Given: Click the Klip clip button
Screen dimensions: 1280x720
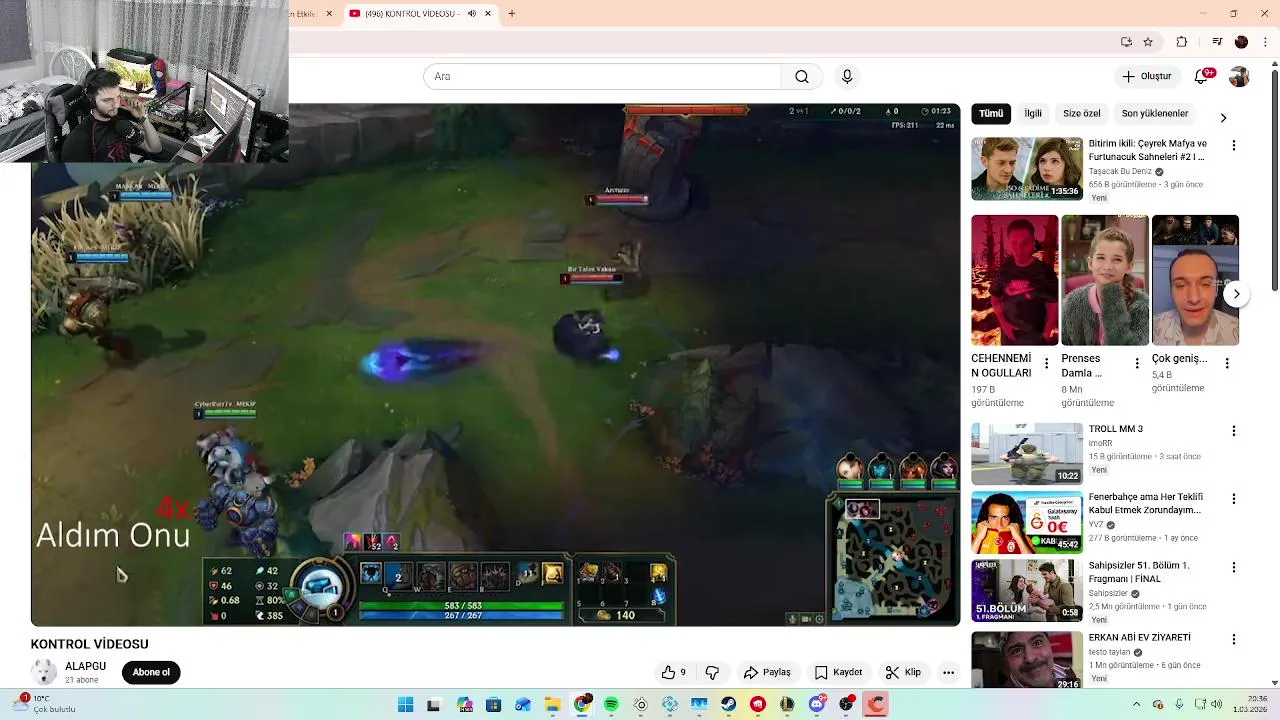Looking at the screenshot, I should click(903, 672).
